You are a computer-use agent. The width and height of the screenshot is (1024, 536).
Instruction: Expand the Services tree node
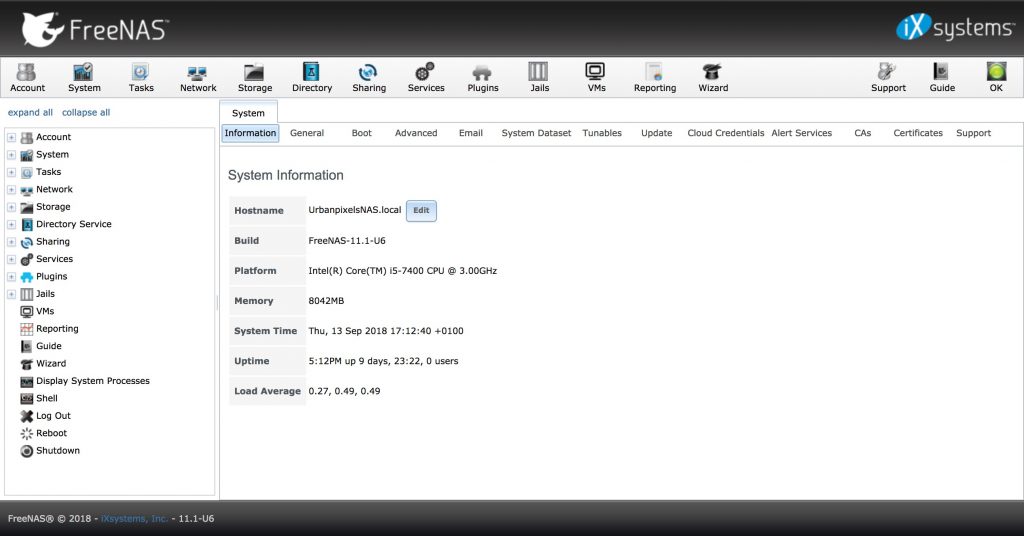[x=11, y=259]
